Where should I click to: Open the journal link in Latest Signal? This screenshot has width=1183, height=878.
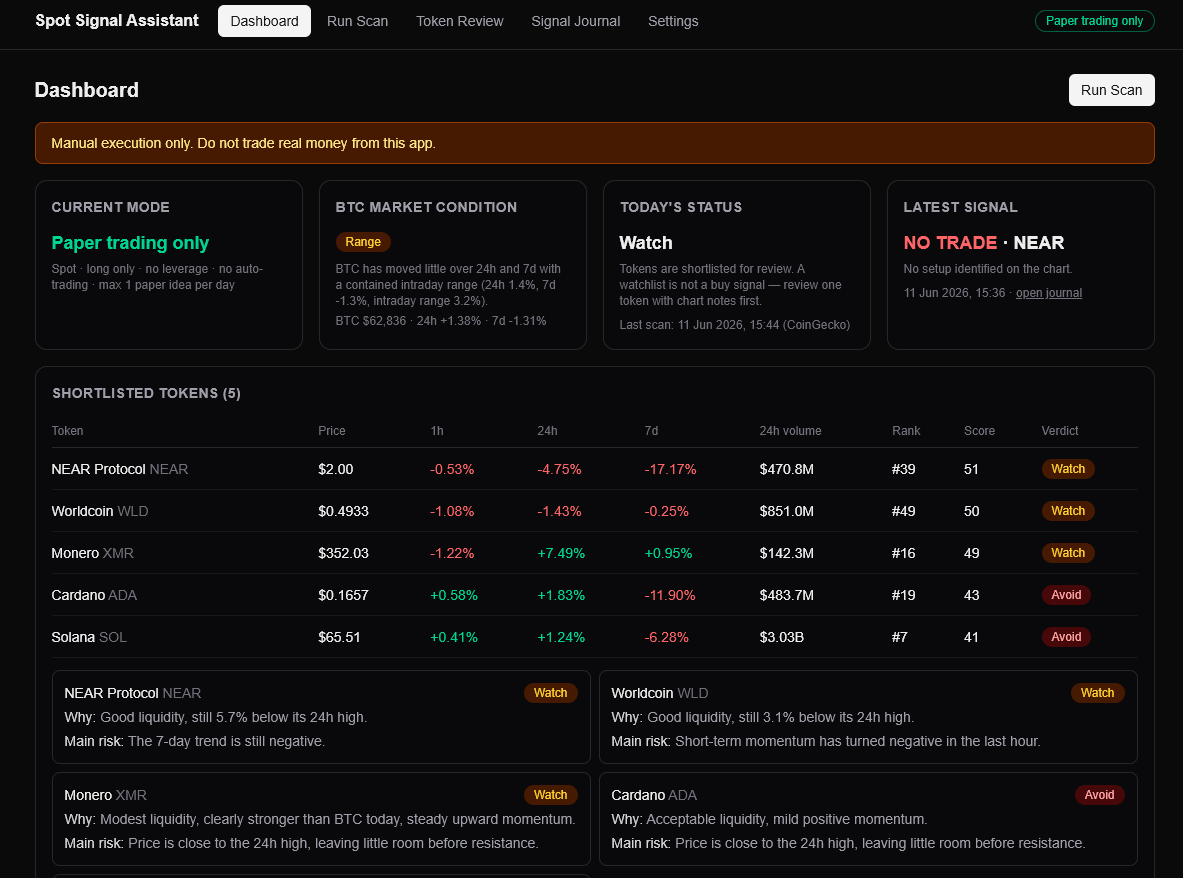(1049, 293)
